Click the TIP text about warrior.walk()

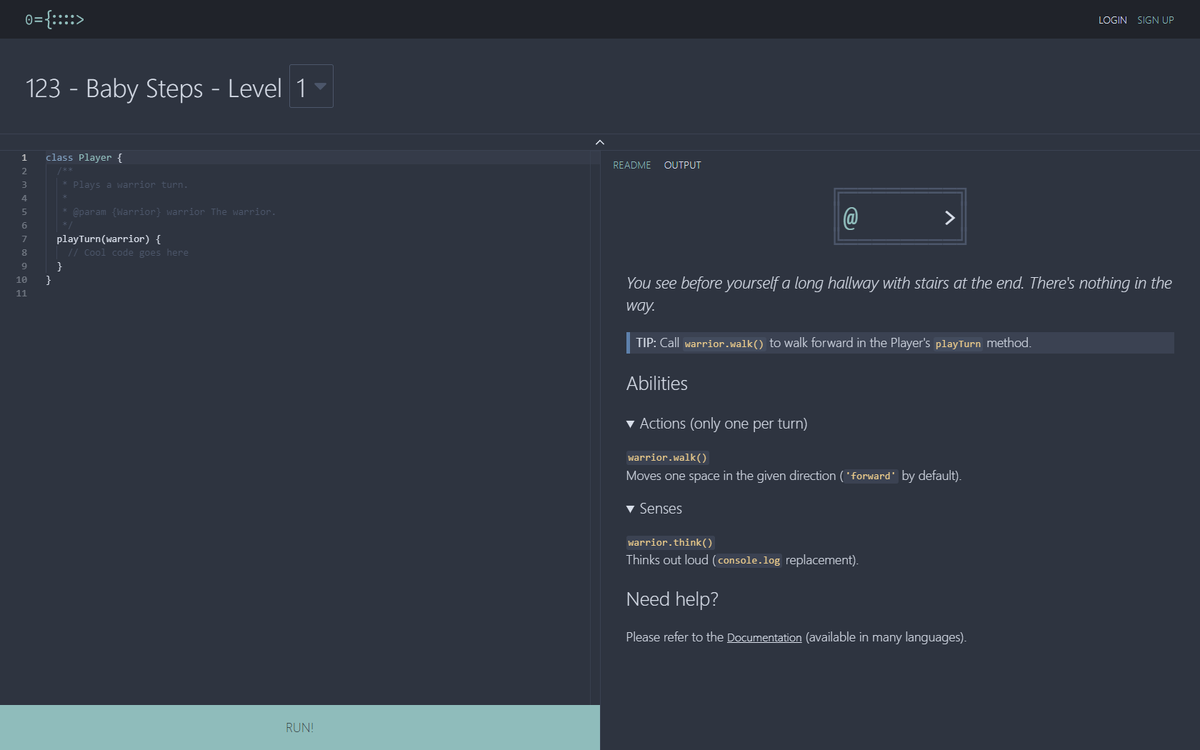[900, 343]
